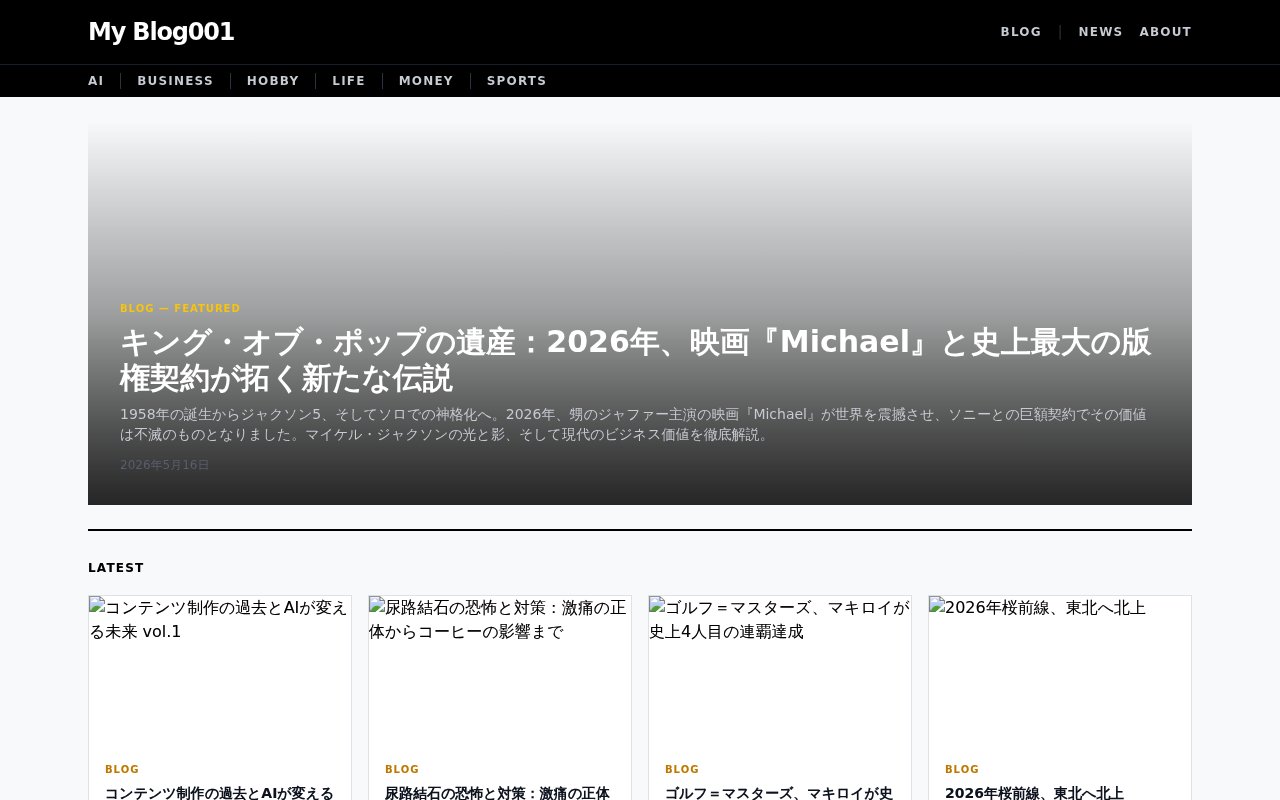The width and height of the screenshot is (1280, 800).
Task: Select the MONEY category
Action: coord(426,81)
